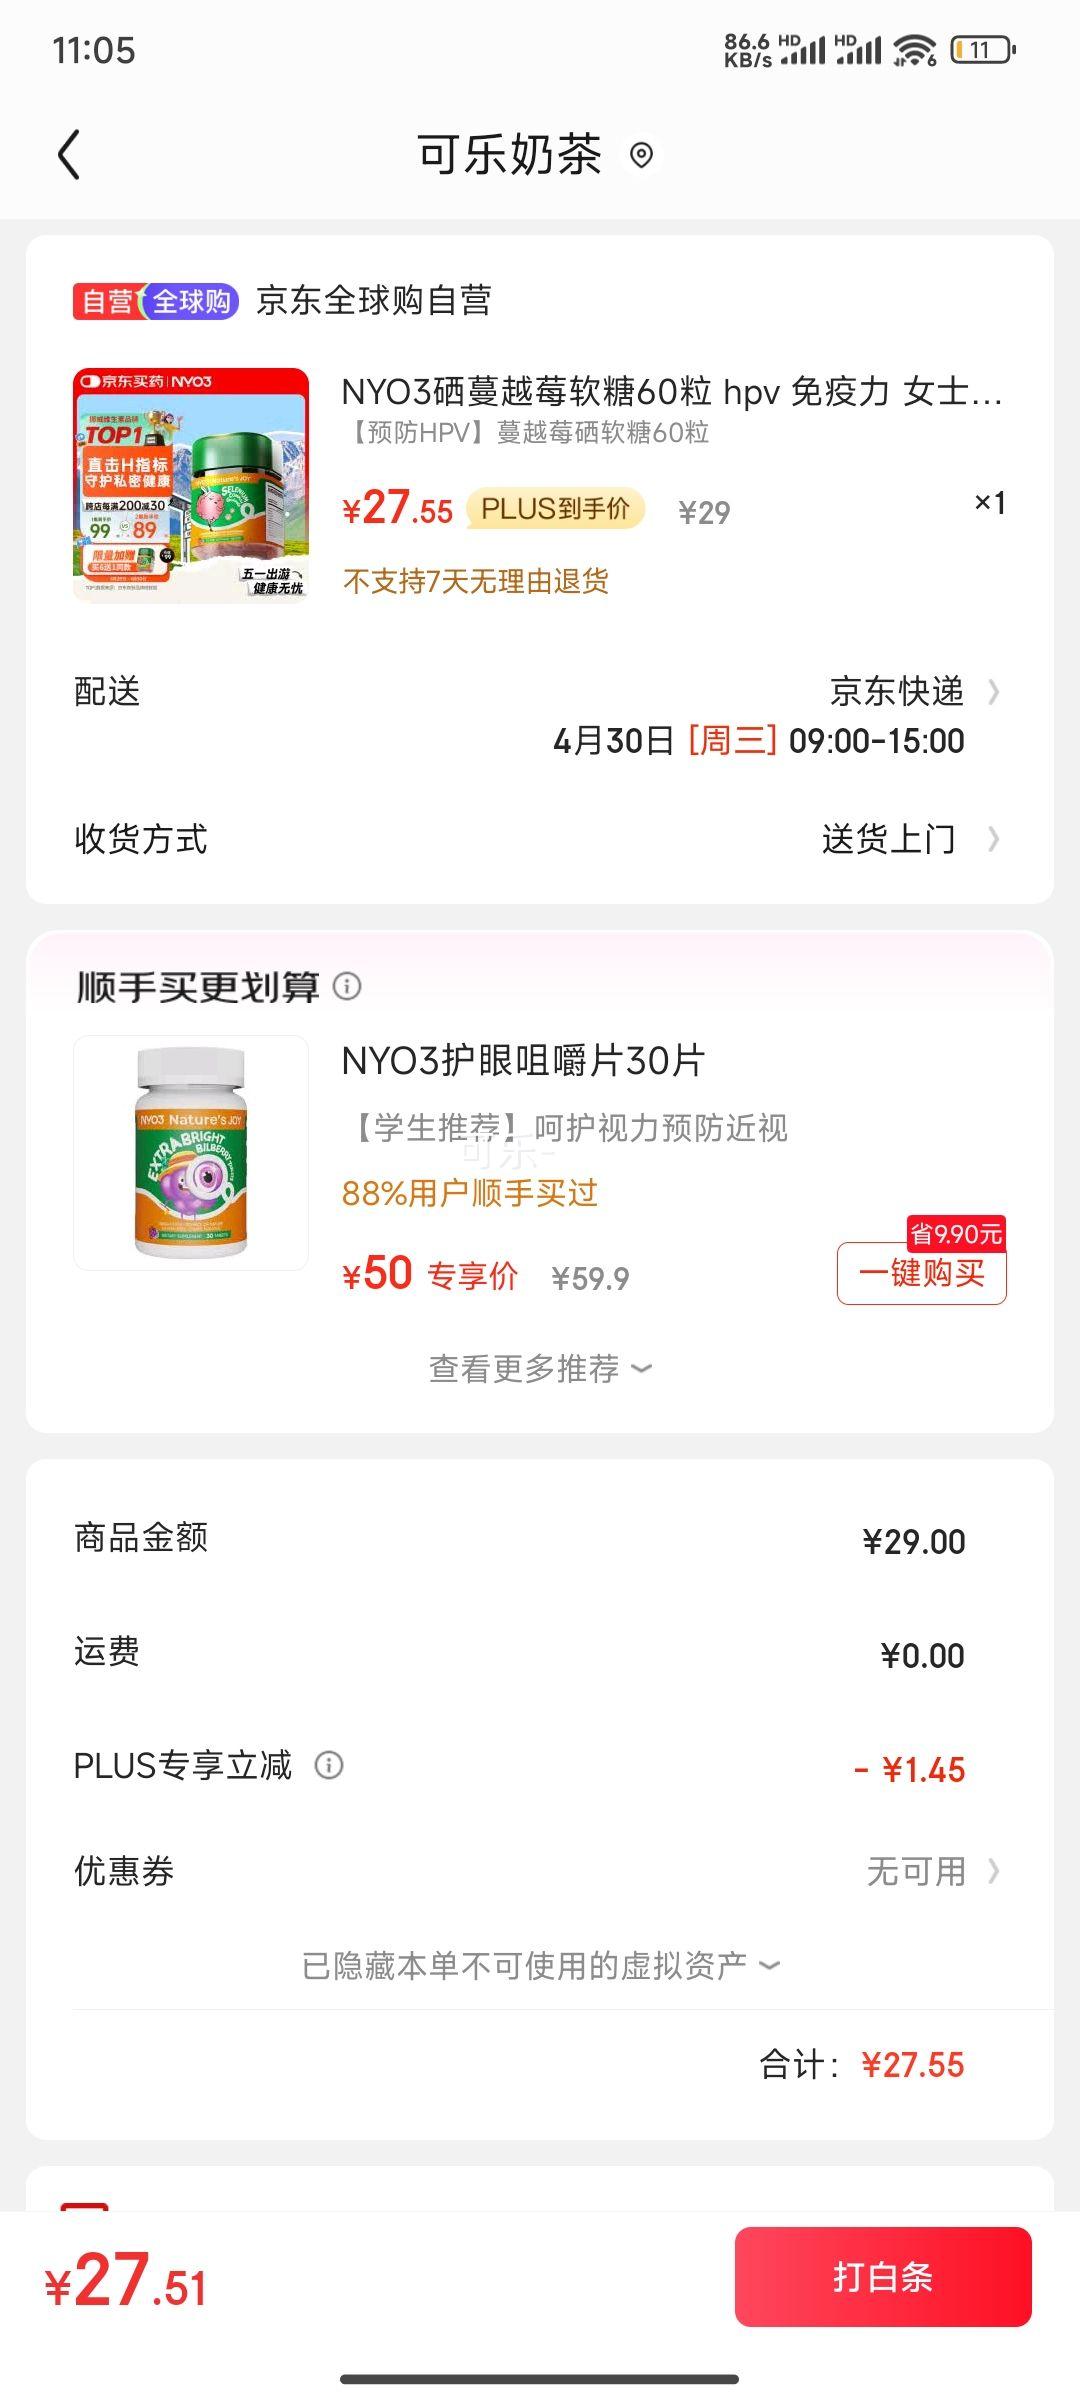This screenshot has width=1080, height=2400.
Task: Tap the Wi-Fi status icon
Action: [x=915, y=49]
